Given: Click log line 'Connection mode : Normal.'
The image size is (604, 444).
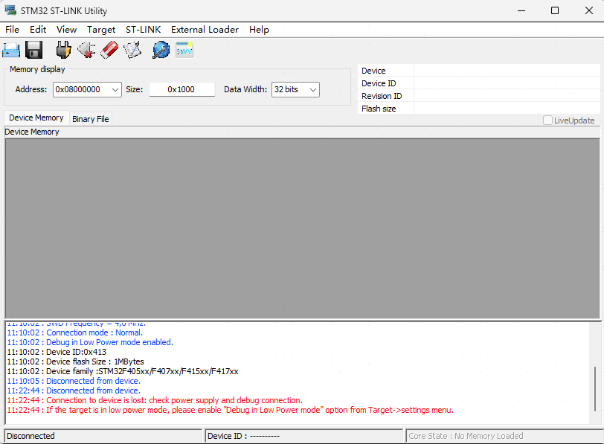Looking at the screenshot, I should coord(75,333).
